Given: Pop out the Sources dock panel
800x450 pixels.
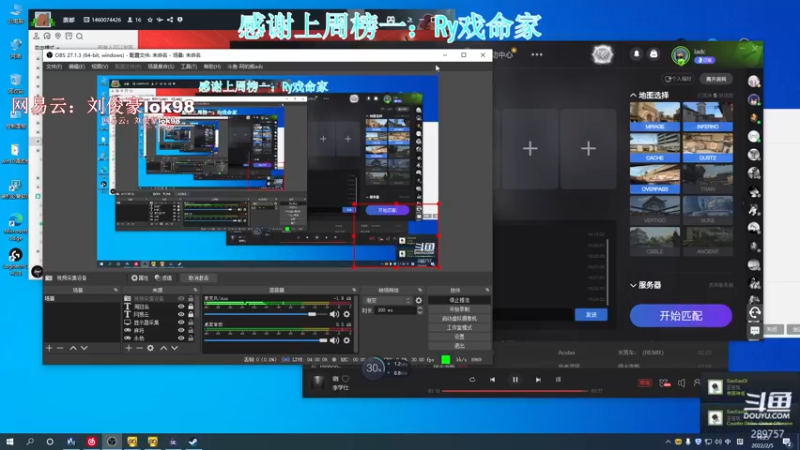Looking at the screenshot, I should click(x=195, y=290).
